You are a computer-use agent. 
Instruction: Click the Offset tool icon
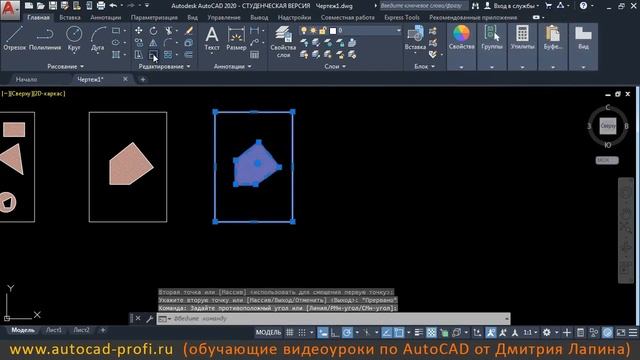188,54
